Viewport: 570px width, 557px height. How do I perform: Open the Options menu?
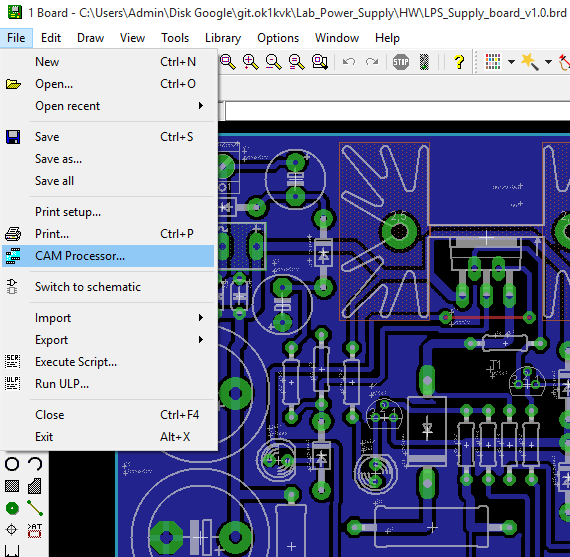click(278, 38)
